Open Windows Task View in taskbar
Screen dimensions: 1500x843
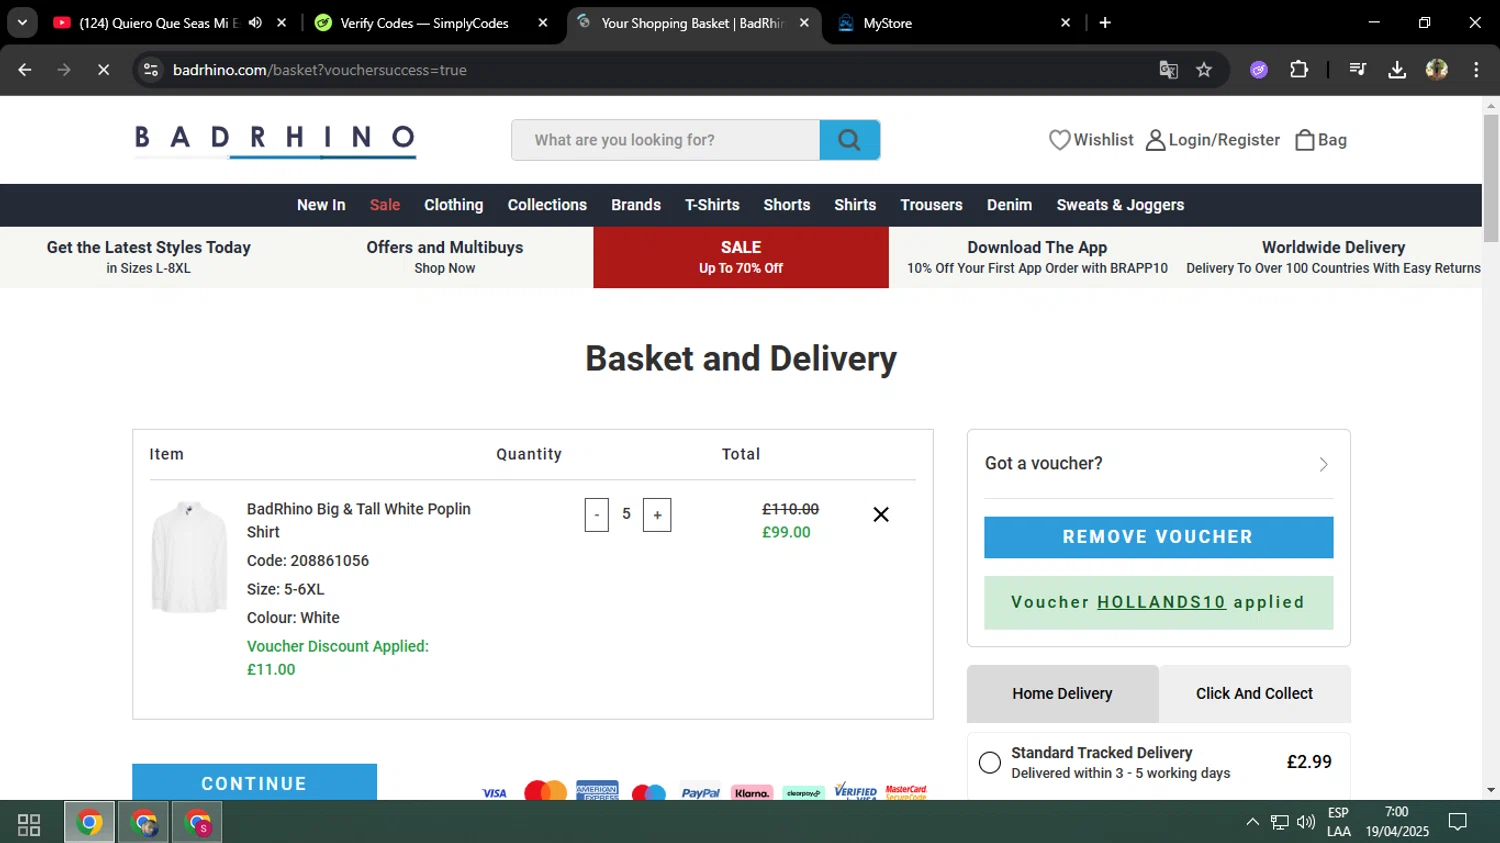[29, 823]
